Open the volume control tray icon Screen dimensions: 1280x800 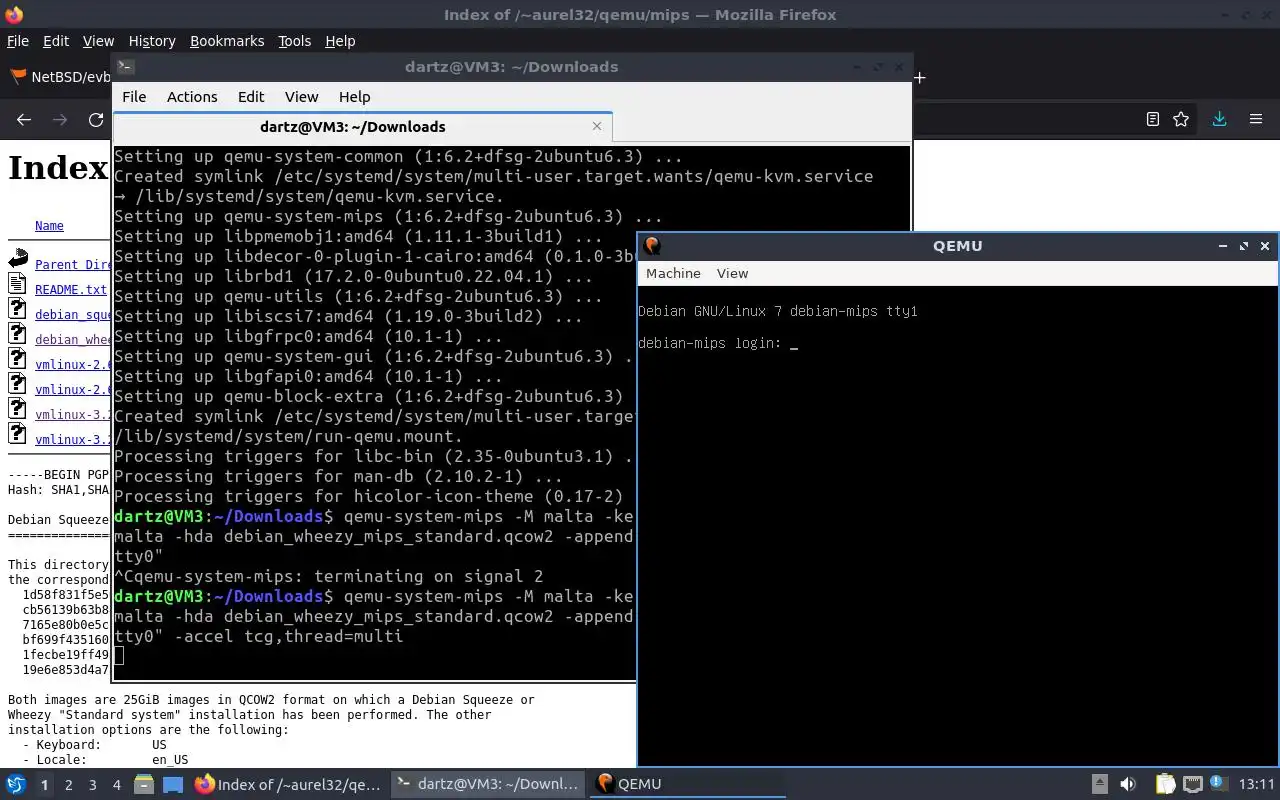[1128, 784]
